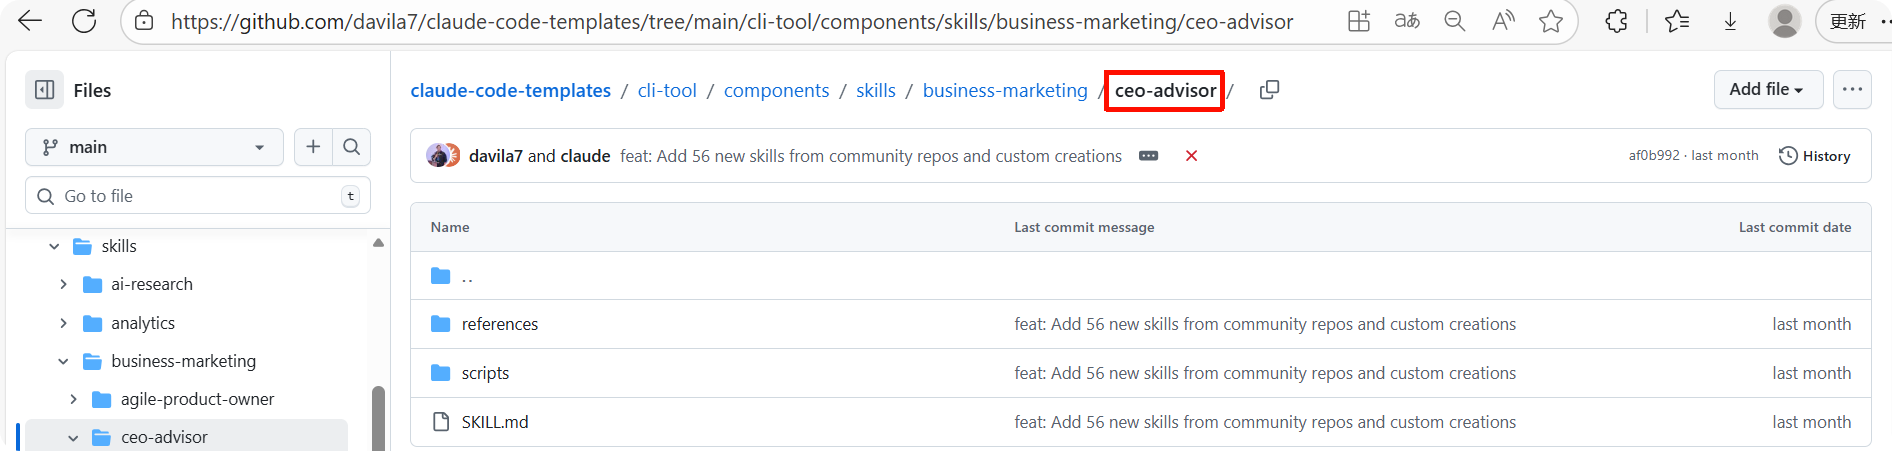Open the browser downloads icon
The width and height of the screenshot is (1892, 451).
point(1730,21)
